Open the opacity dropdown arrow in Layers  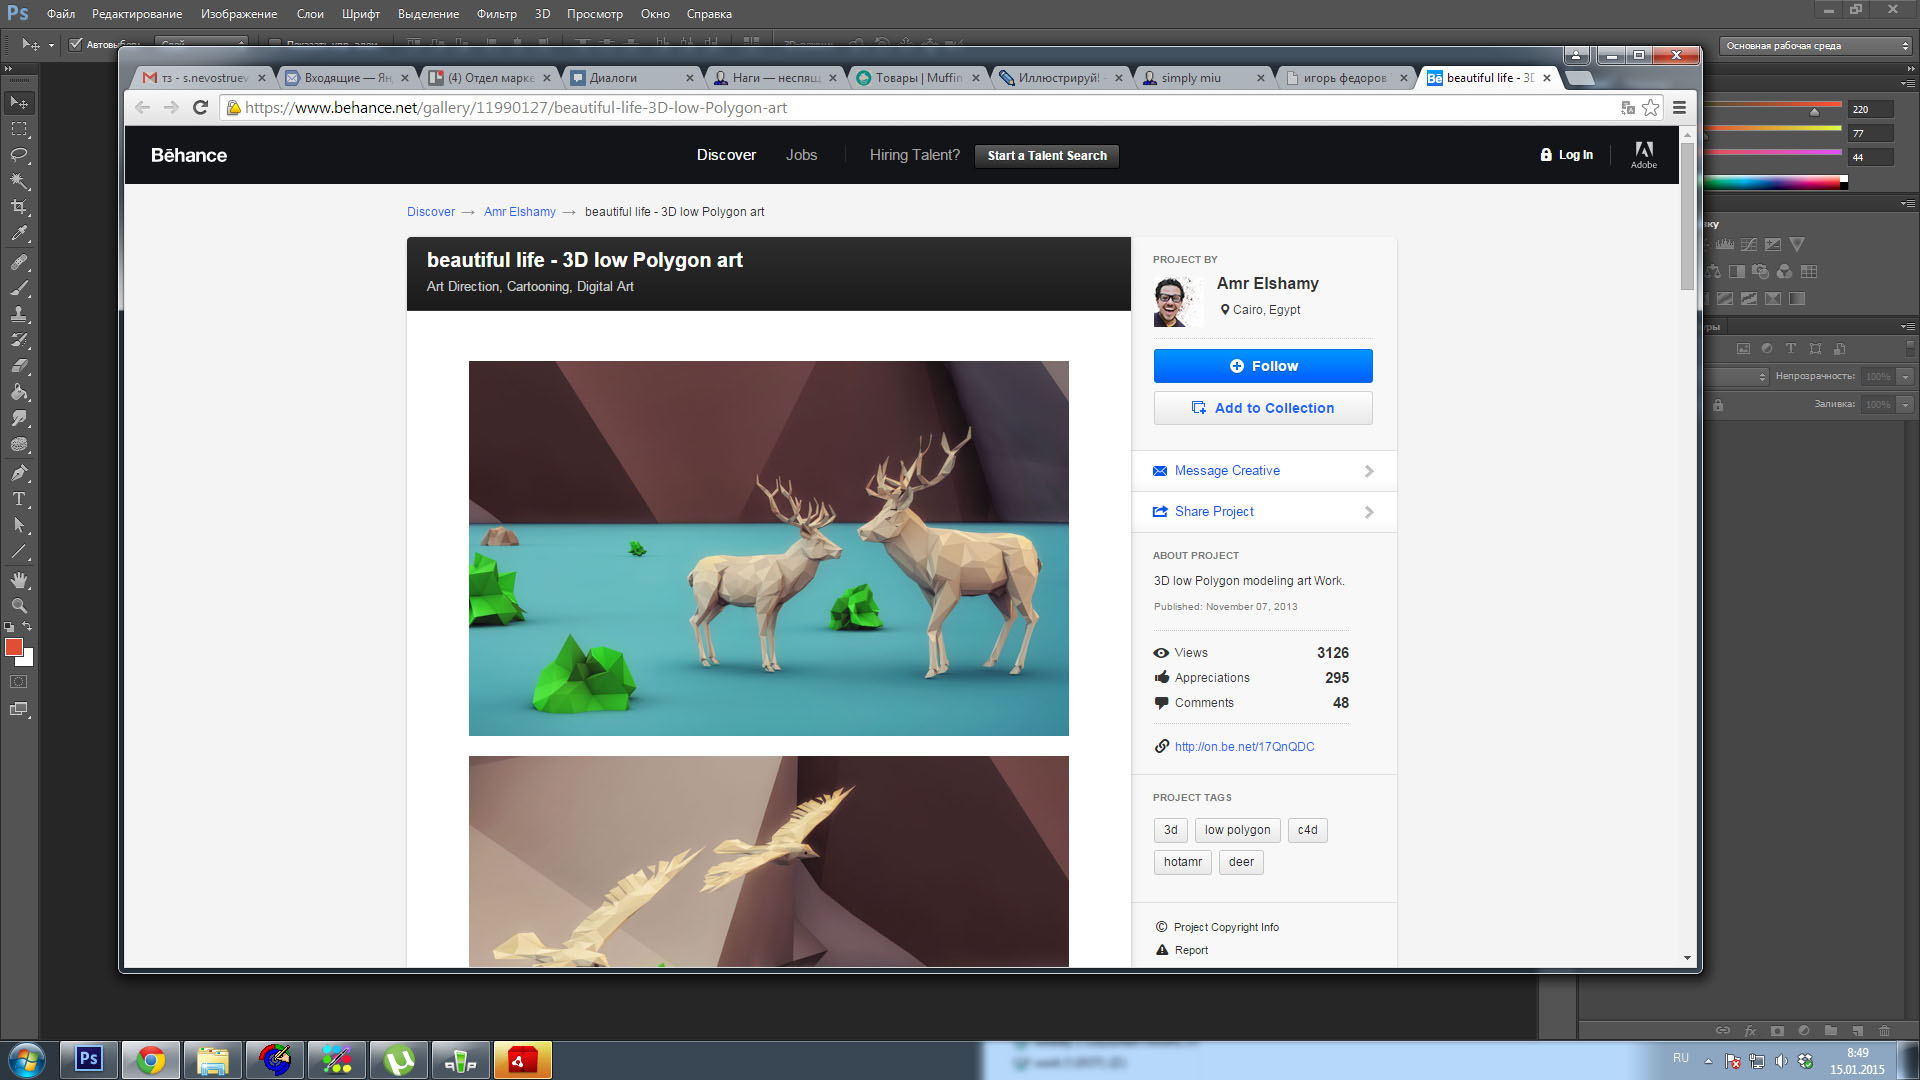(x=1906, y=376)
